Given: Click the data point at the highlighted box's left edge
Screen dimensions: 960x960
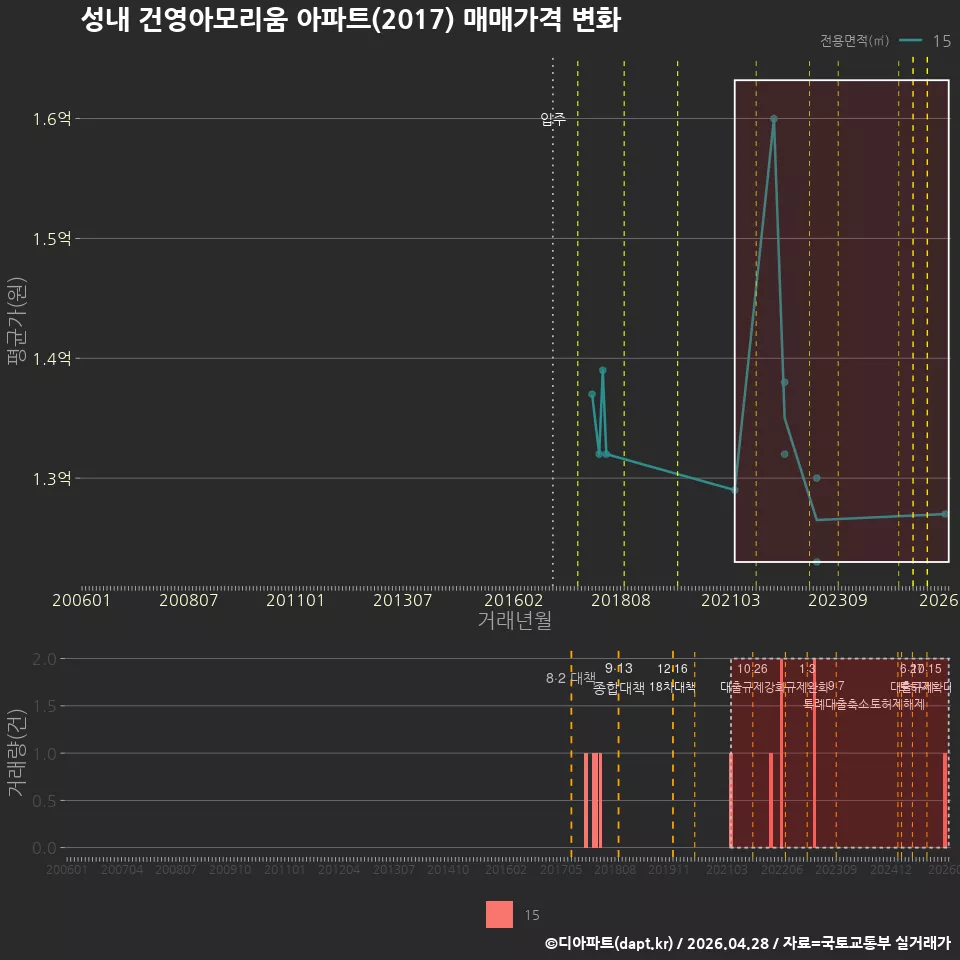Looking at the screenshot, I should [x=735, y=490].
